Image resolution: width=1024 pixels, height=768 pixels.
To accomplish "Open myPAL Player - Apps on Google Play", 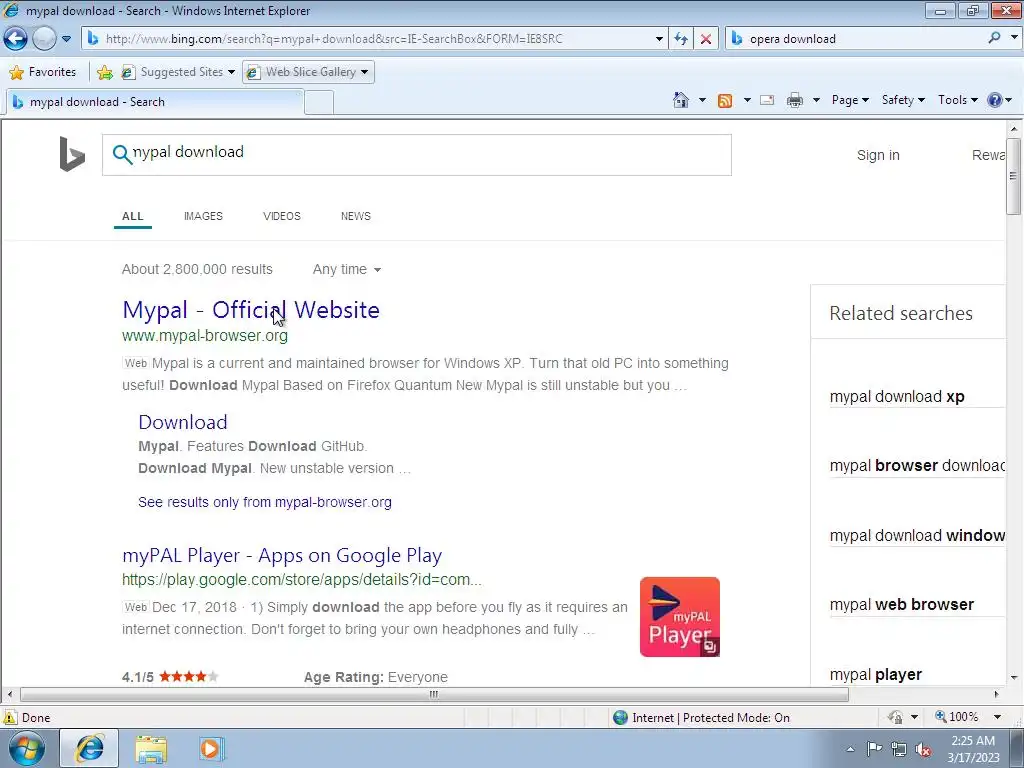I will 282,555.
